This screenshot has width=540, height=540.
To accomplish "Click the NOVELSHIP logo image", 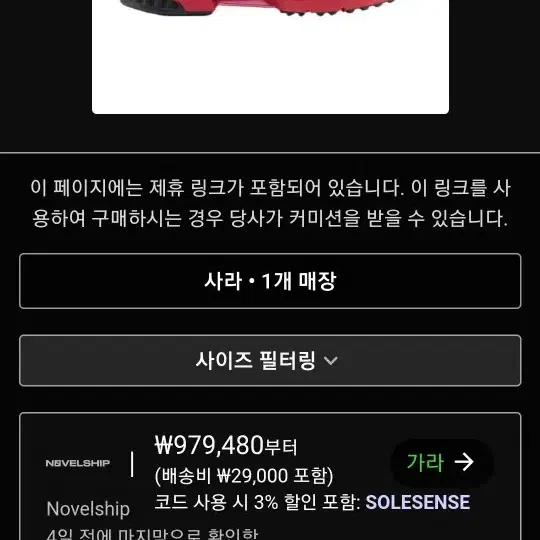I will [78, 463].
